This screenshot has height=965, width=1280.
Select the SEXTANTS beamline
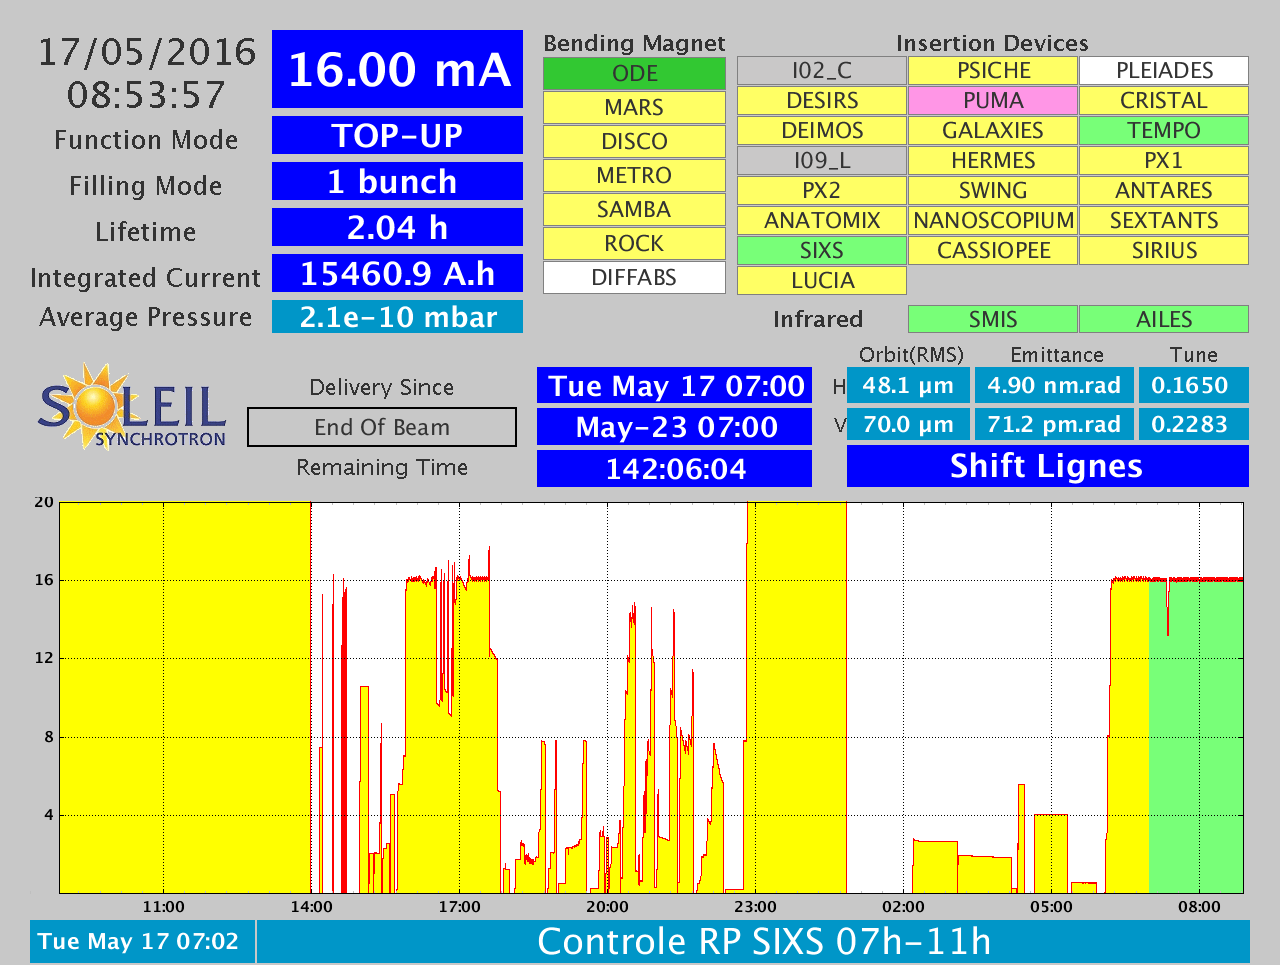(1164, 221)
